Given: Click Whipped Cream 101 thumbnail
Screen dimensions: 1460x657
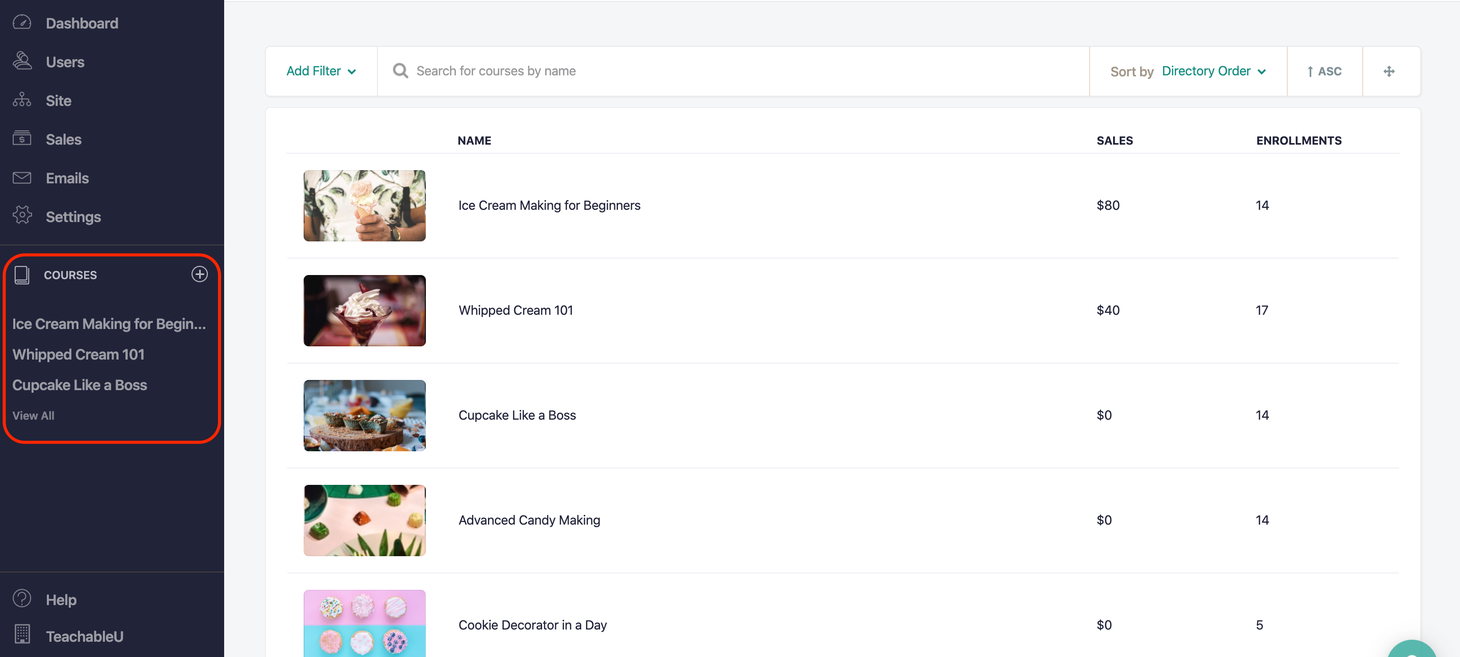Looking at the screenshot, I should click(365, 310).
